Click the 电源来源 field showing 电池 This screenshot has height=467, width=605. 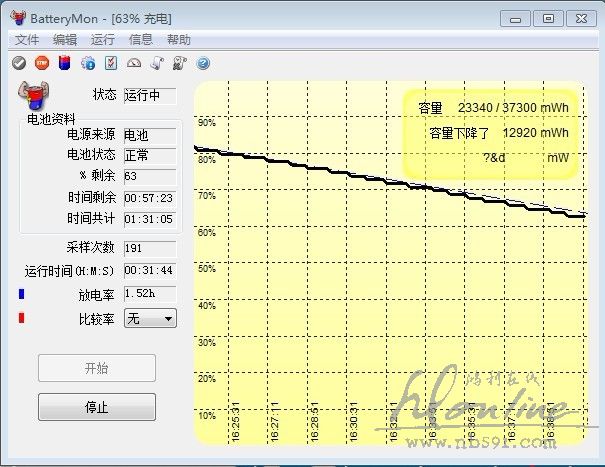150,135
